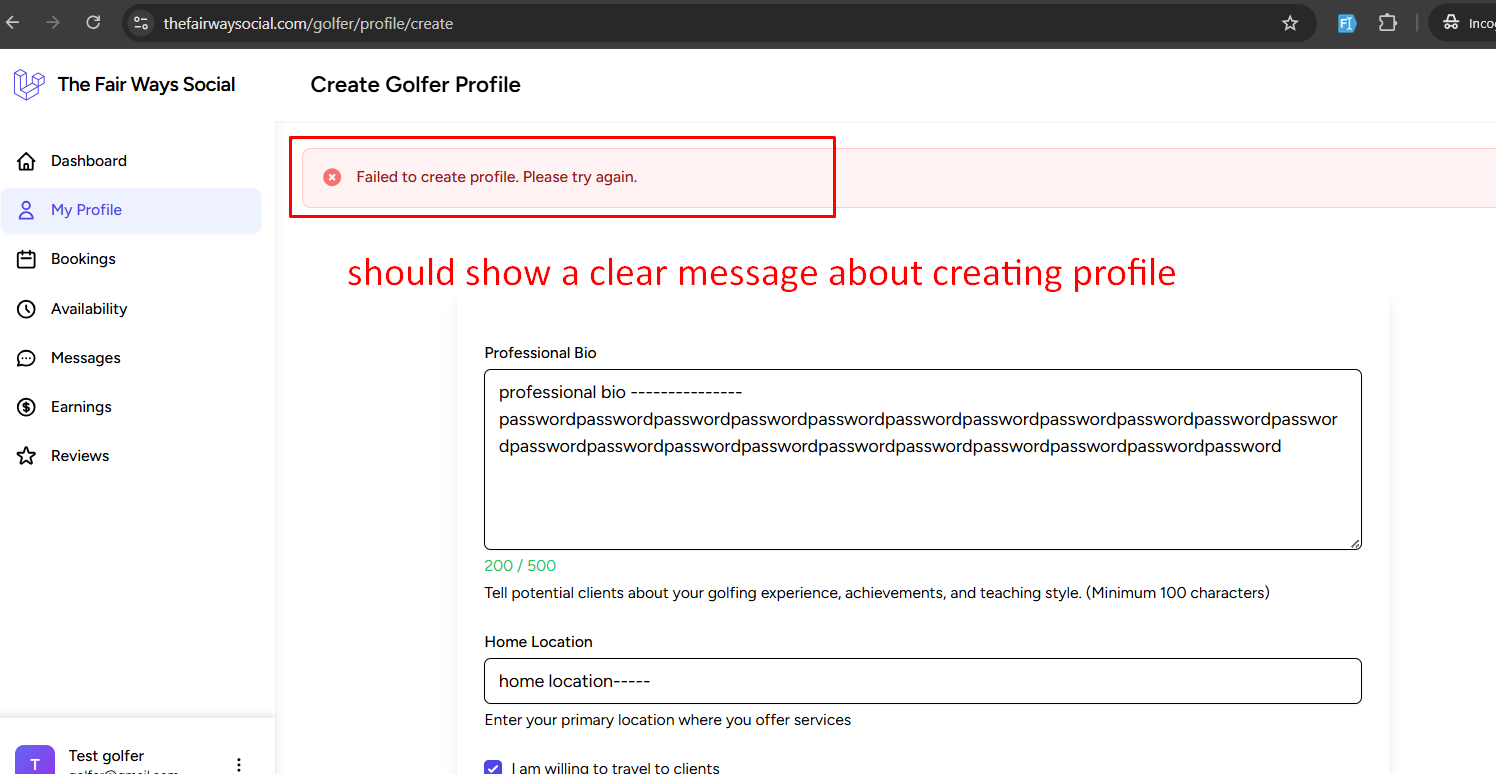
Task: Click the textarea resize handle
Action: coord(1355,543)
